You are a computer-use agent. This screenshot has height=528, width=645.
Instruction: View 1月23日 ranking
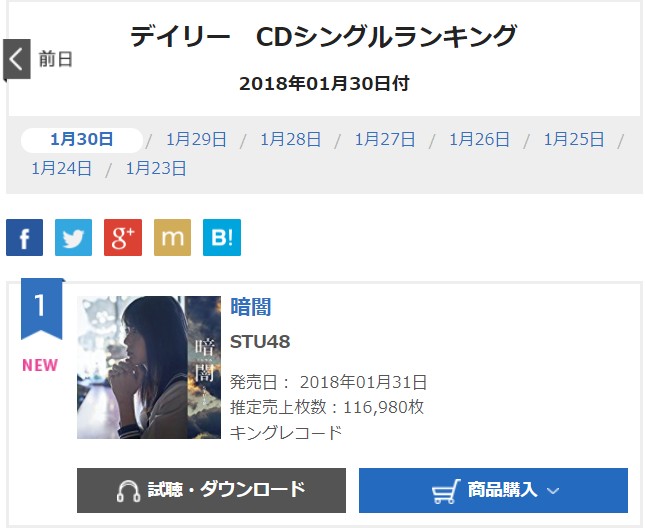pyautogui.click(x=156, y=169)
